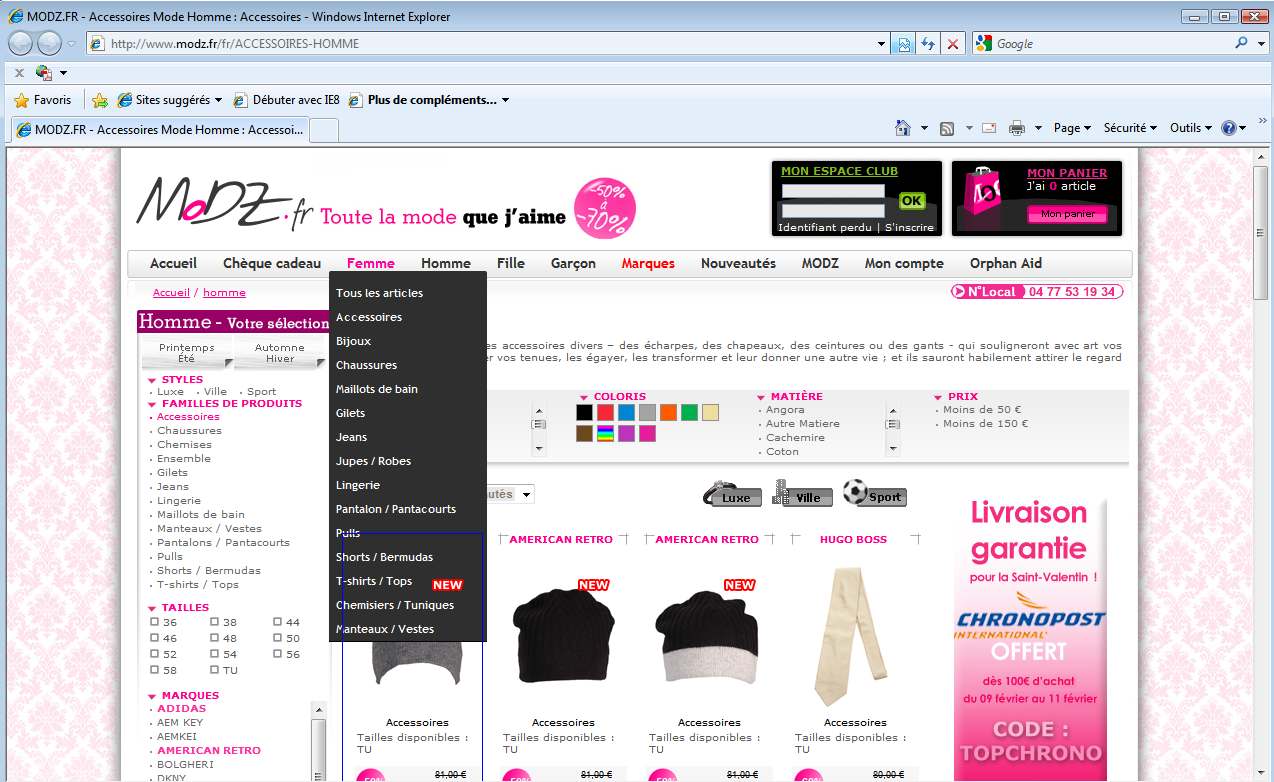Viewport: 1274px width, 782px height.
Task: Click the RSS feeds icon
Action: 946,128
